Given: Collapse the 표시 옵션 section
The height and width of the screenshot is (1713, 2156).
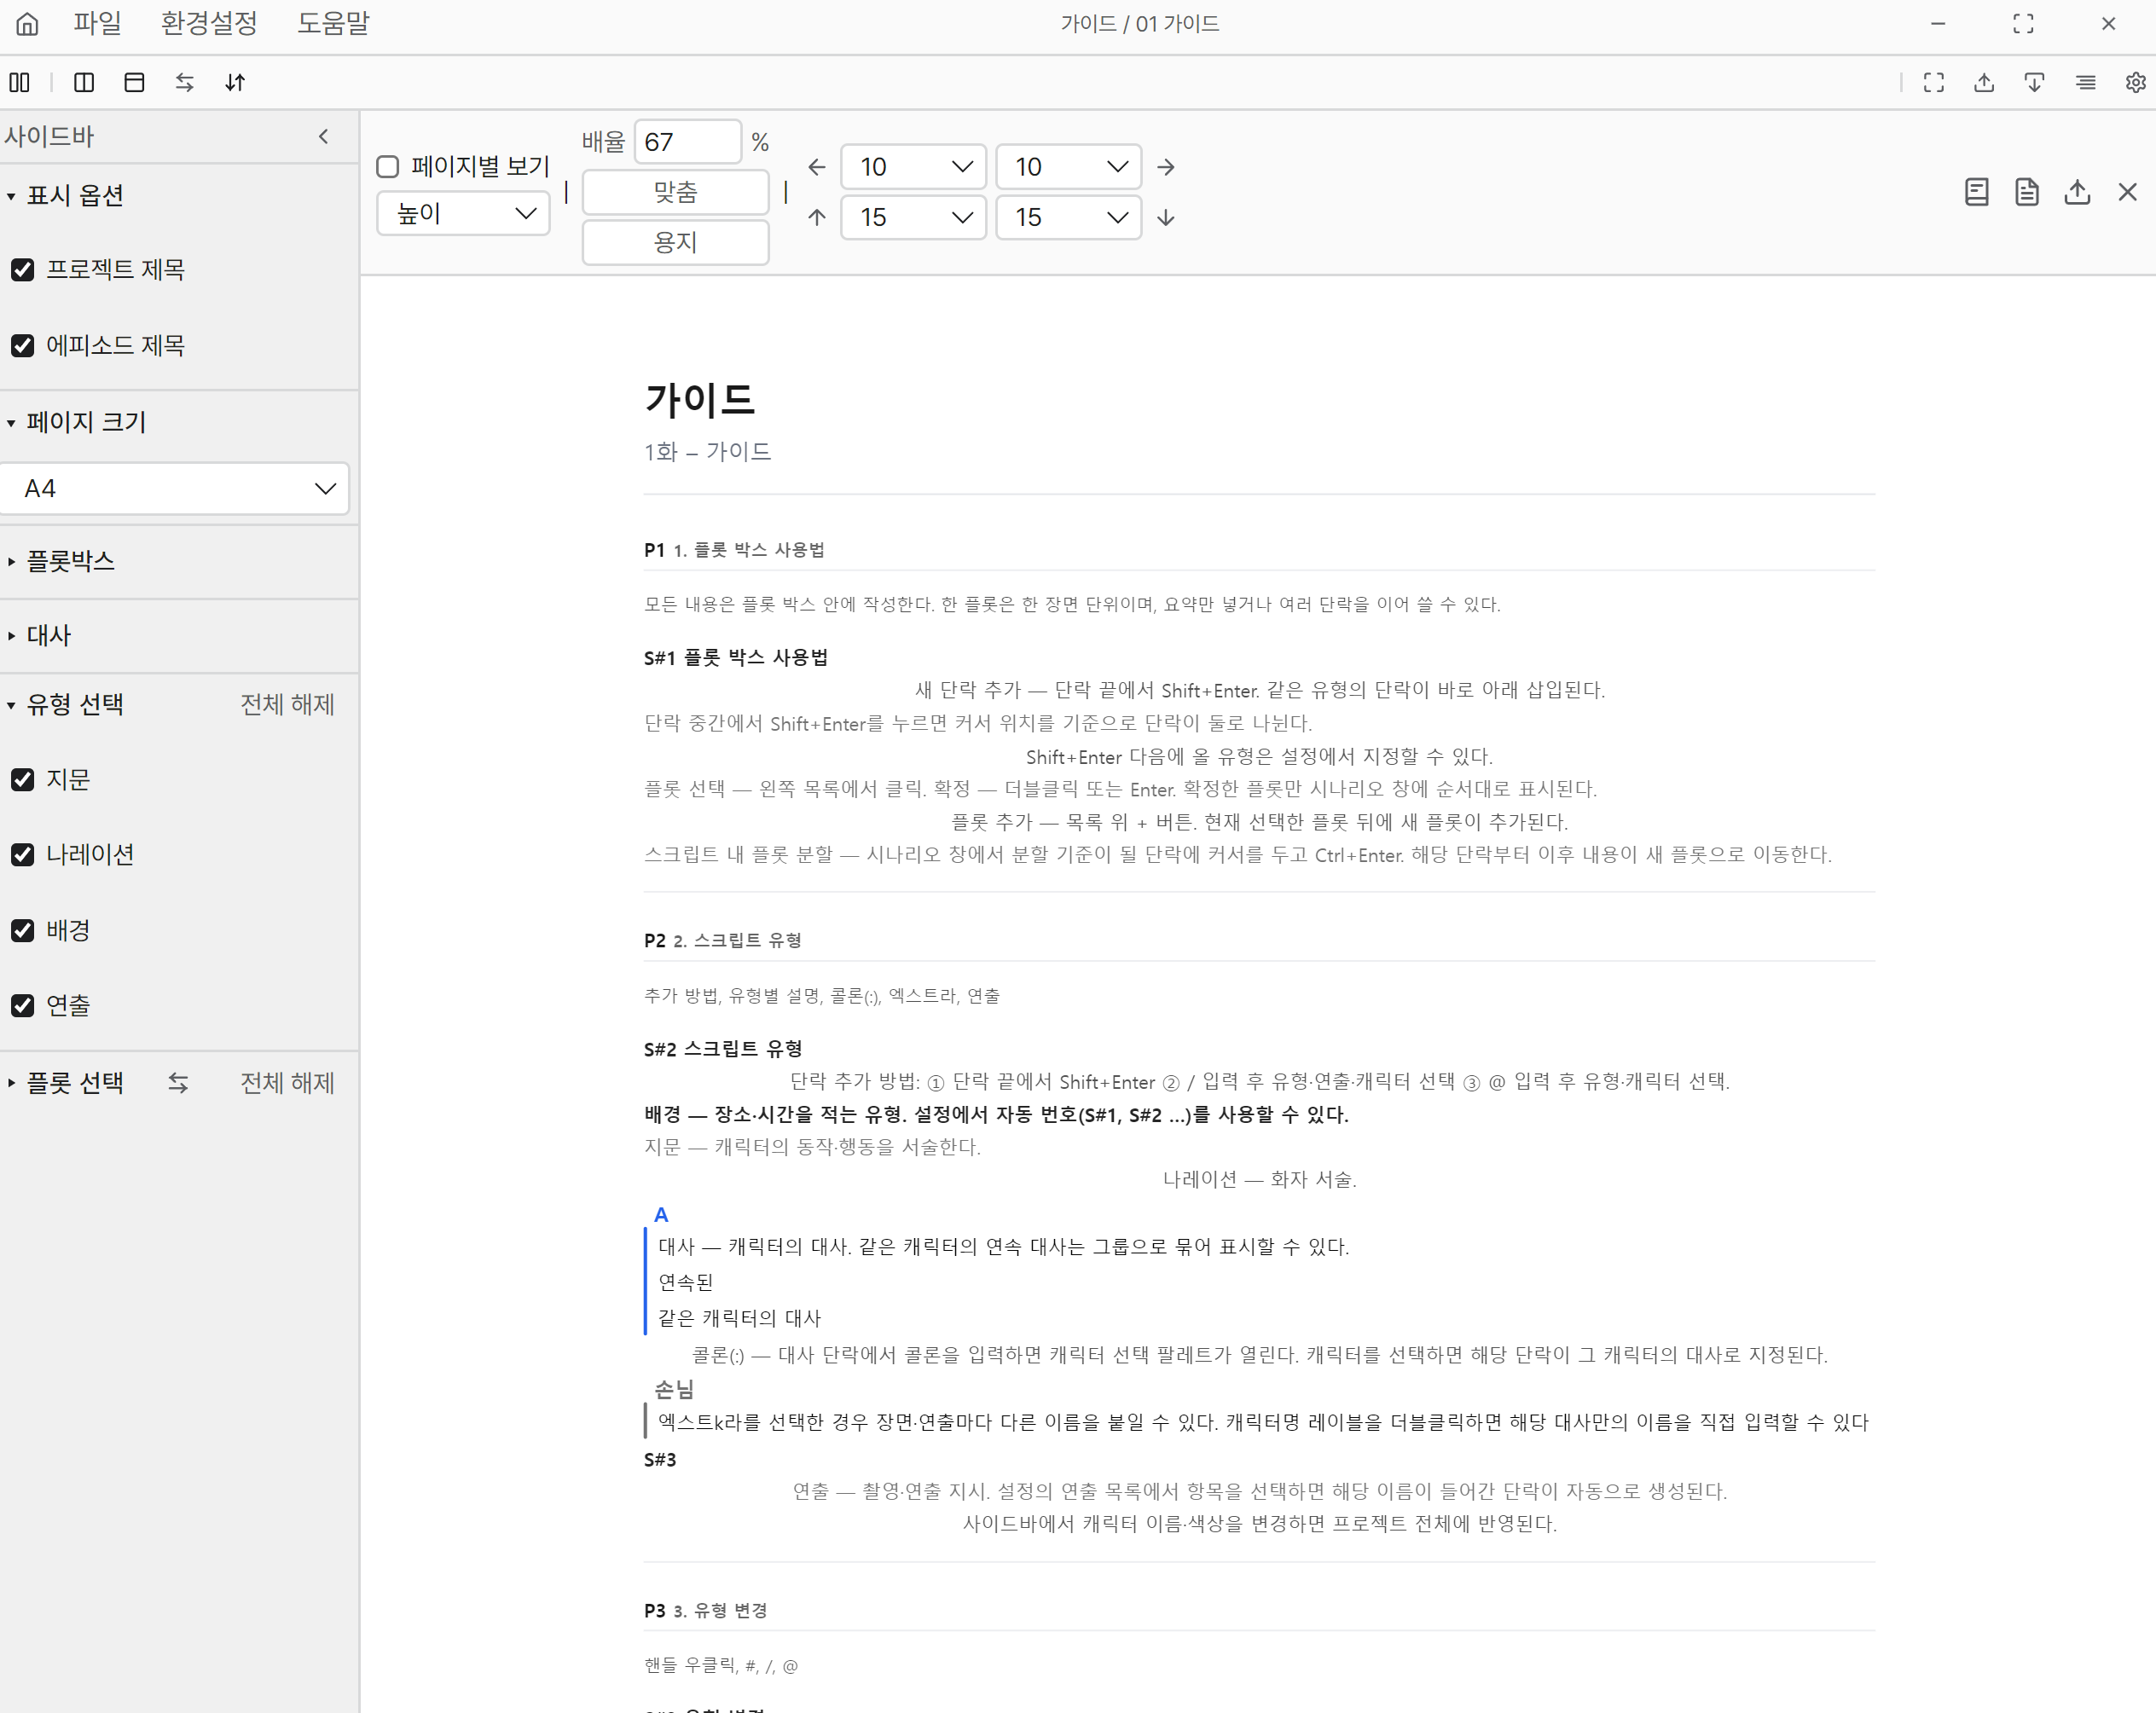Looking at the screenshot, I should 65,195.
